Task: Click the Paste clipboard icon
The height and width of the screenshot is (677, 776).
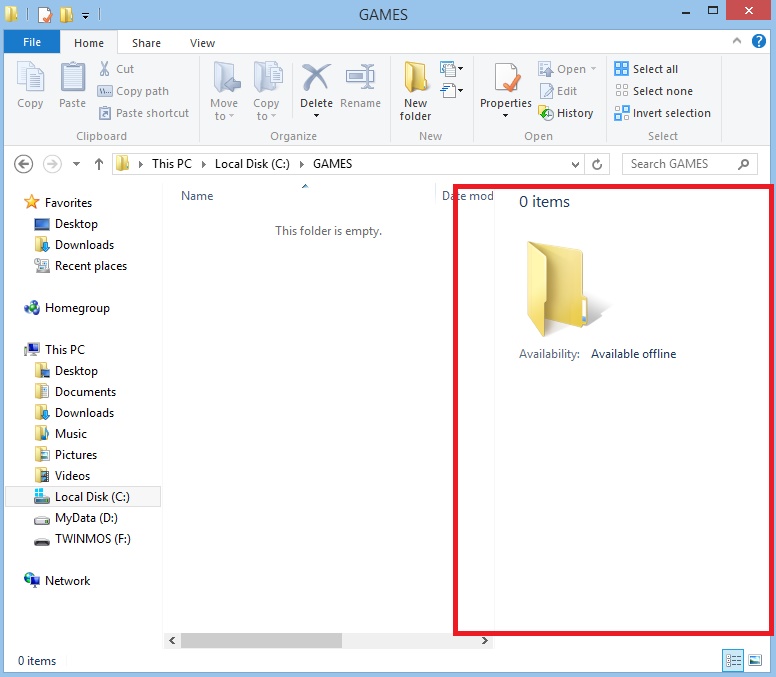Action: (72, 78)
